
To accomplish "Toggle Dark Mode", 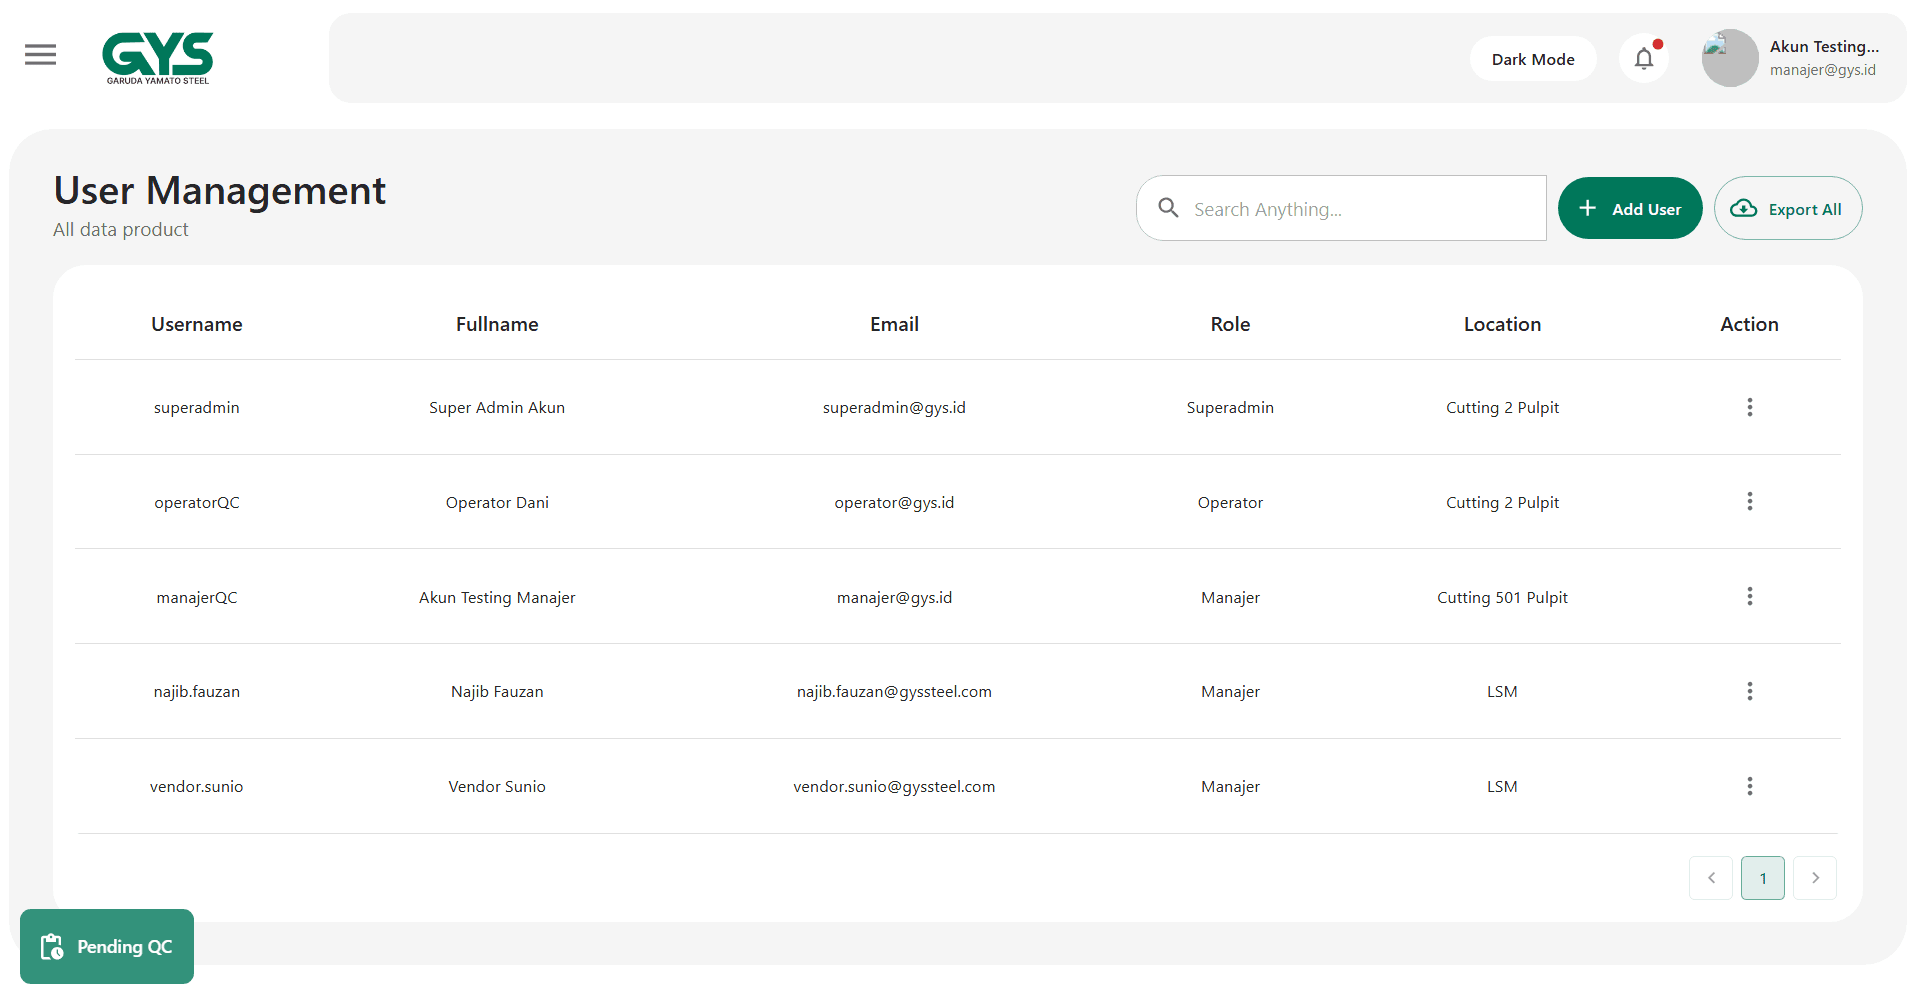I will (x=1532, y=59).
